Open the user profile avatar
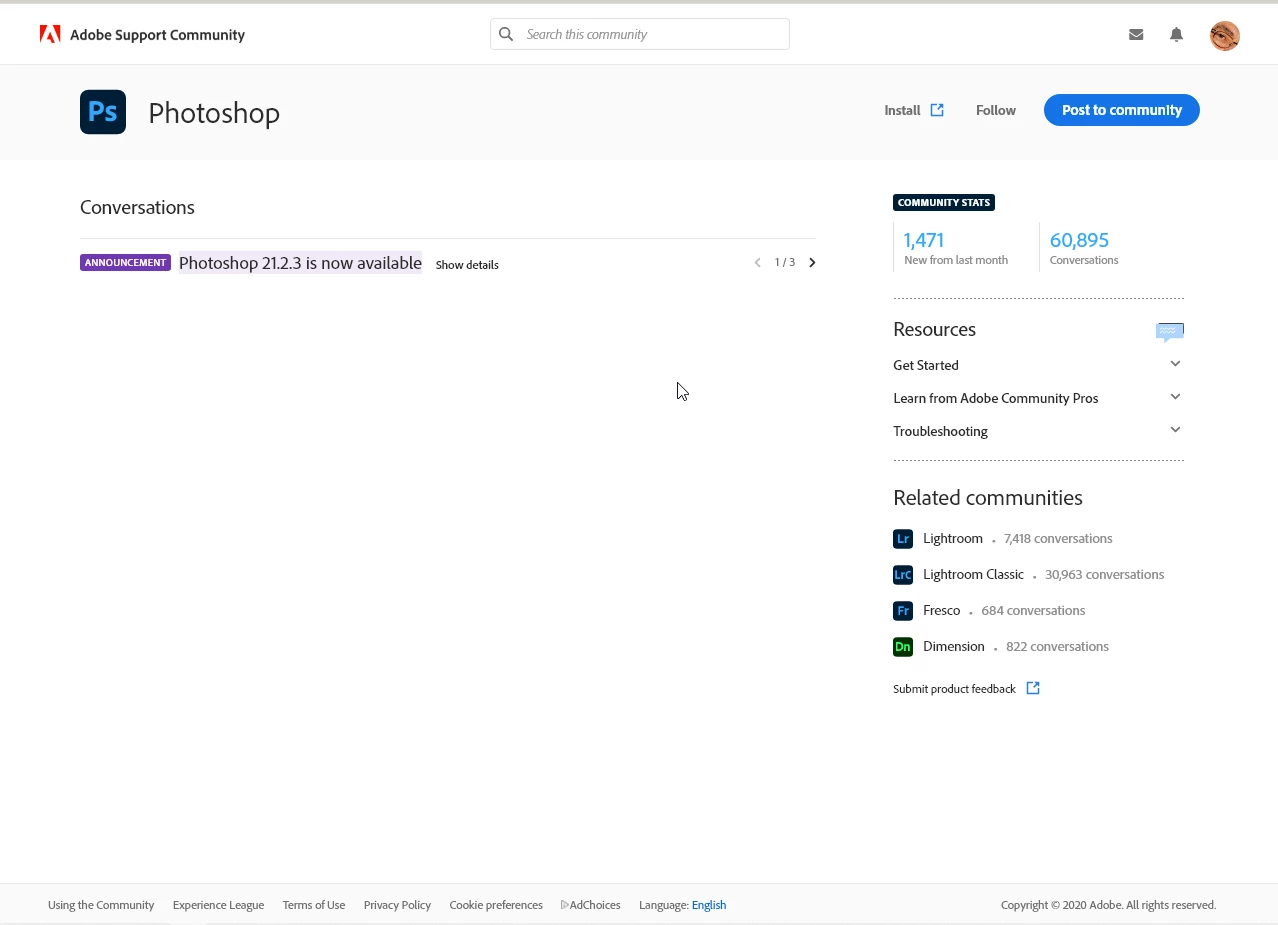Viewport: 1278px width, 925px height. coord(1224,36)
